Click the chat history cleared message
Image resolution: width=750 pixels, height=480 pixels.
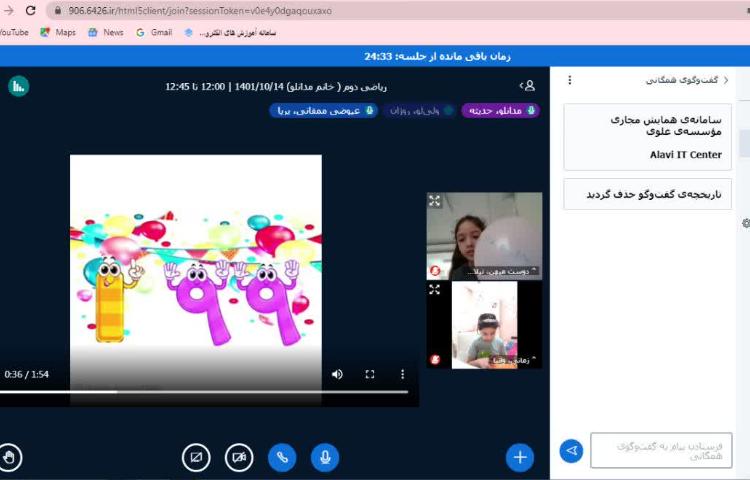tap(648, 194)
